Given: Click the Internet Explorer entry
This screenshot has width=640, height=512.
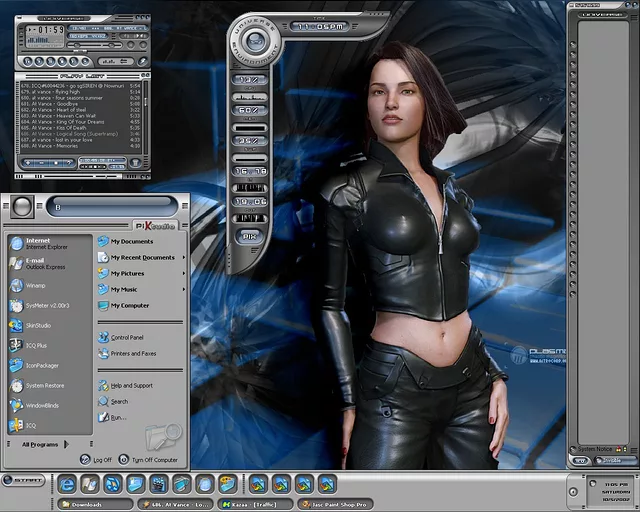Looking at the screenshot, I should tap(45, 243).
